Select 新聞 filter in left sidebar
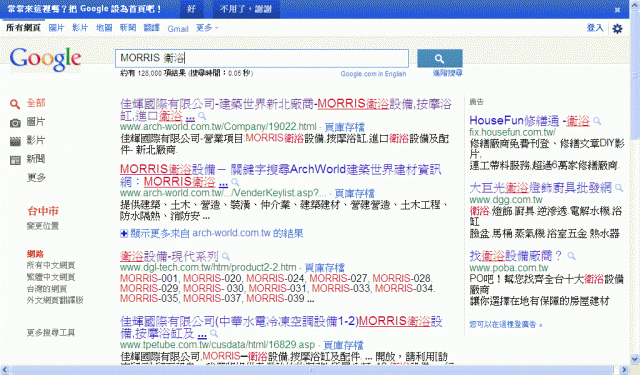Viewport: 640px width, 375px height. (36, 159)
